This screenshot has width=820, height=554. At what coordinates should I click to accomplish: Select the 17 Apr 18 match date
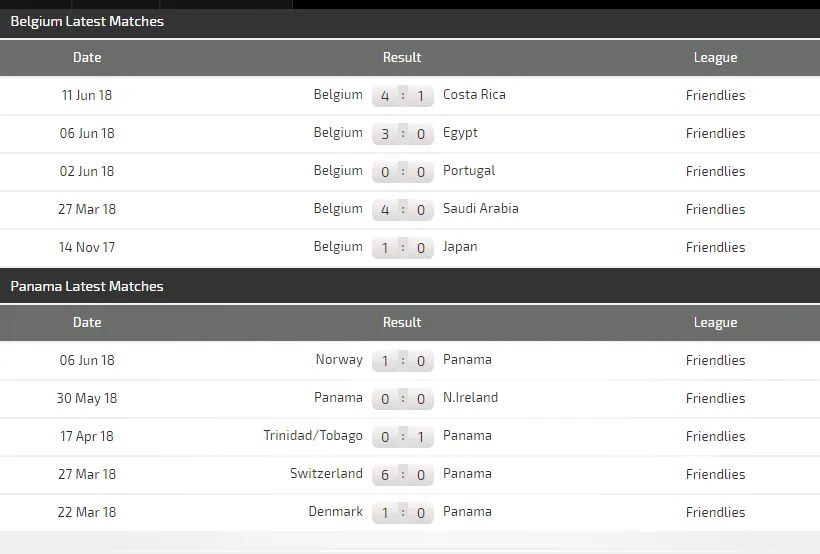(87, 436)
